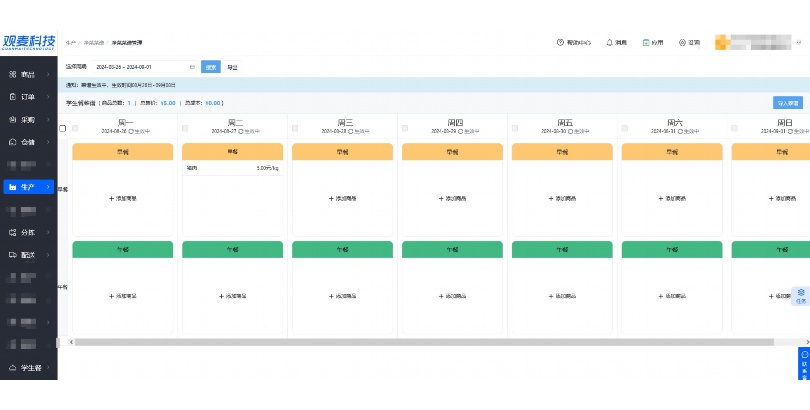Click the orange 早餐 header under 周二

point(232,152)
